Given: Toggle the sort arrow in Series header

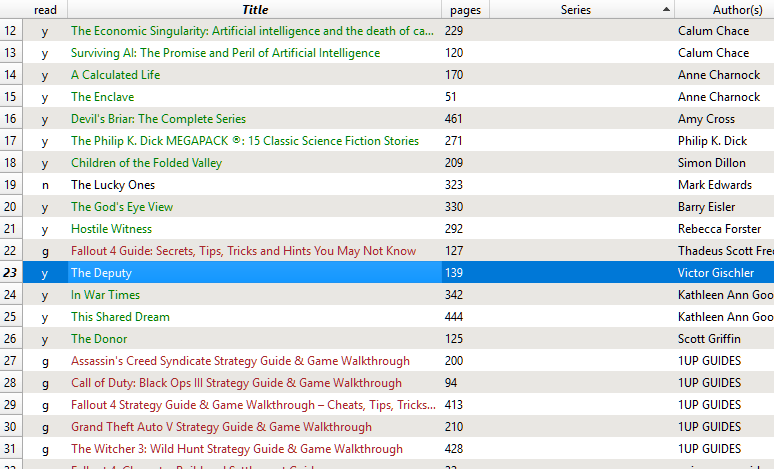Looking at the screenshot, I should click(666, 9).
